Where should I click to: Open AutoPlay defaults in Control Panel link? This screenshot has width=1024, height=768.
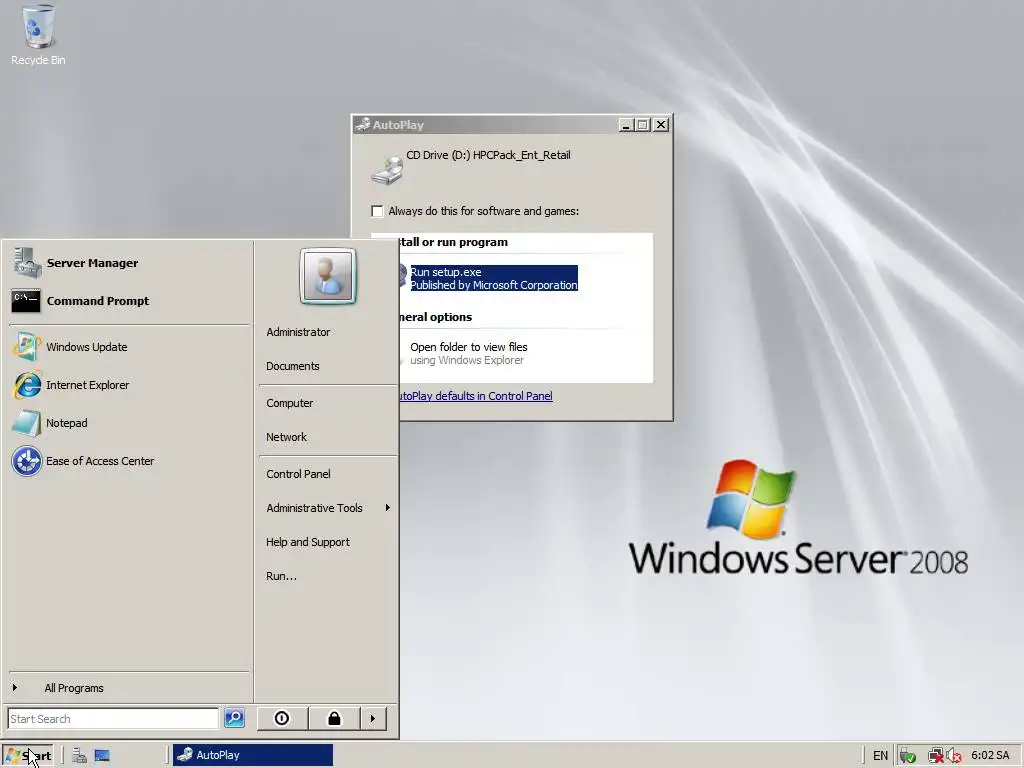click(475, 396)
